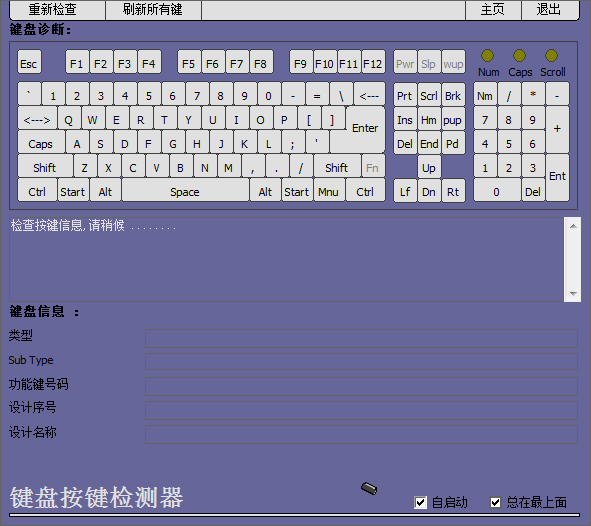Go to 主页
Viewport: 591px width, 526px height.
pos(493,9)
